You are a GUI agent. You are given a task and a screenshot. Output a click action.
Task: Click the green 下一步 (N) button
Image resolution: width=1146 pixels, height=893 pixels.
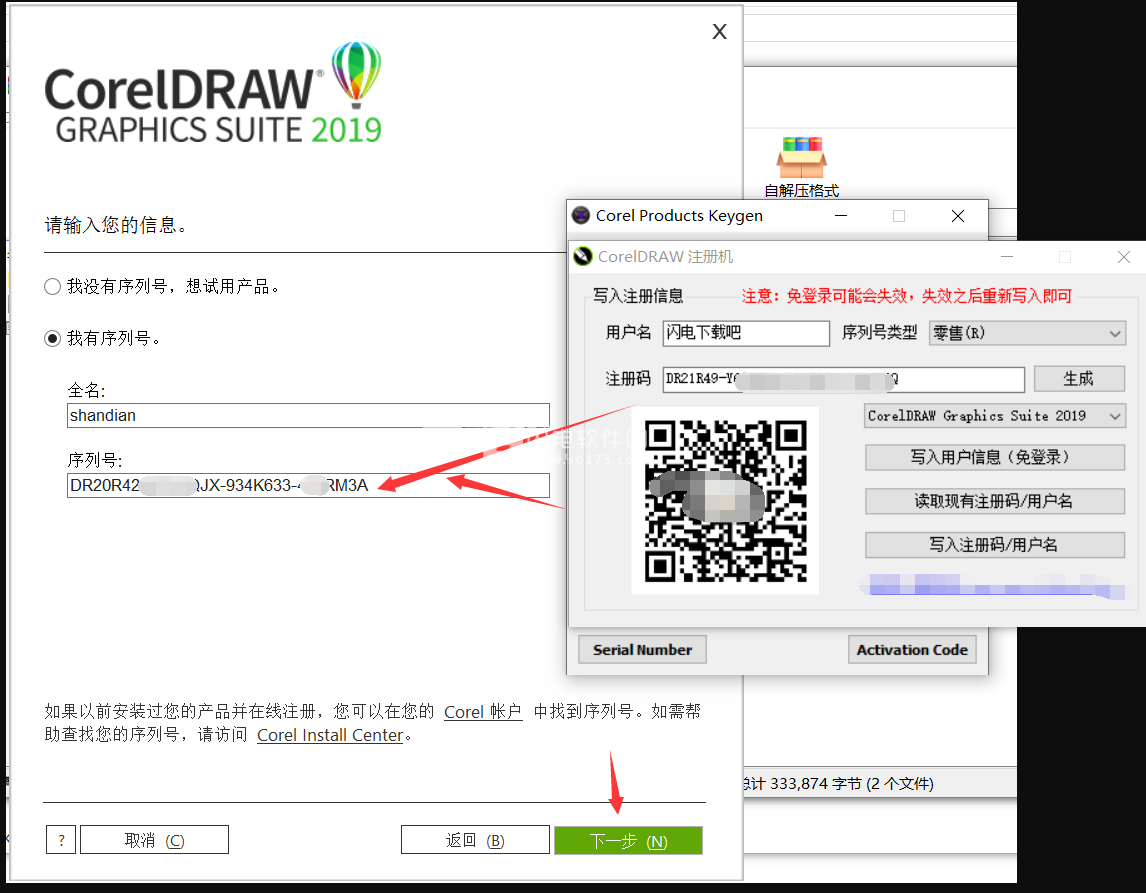coord(628,840)
